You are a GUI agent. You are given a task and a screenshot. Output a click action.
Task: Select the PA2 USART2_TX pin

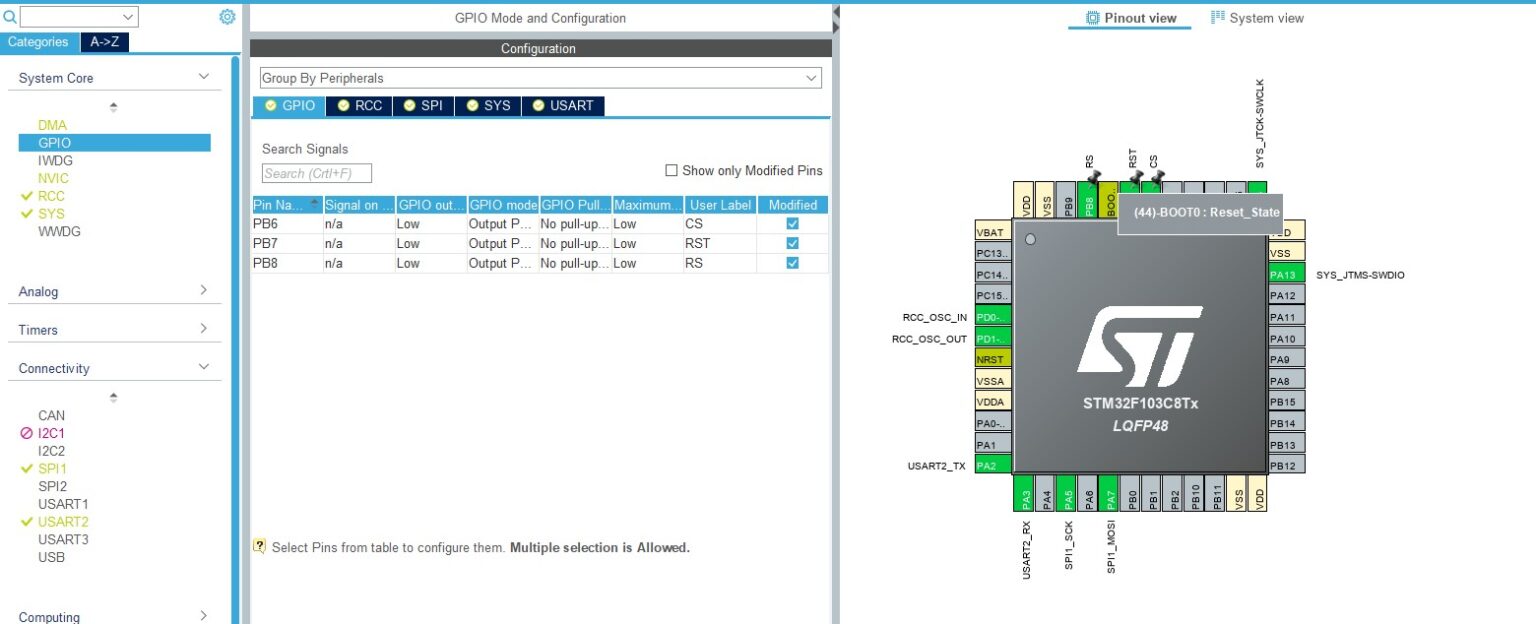992,465
